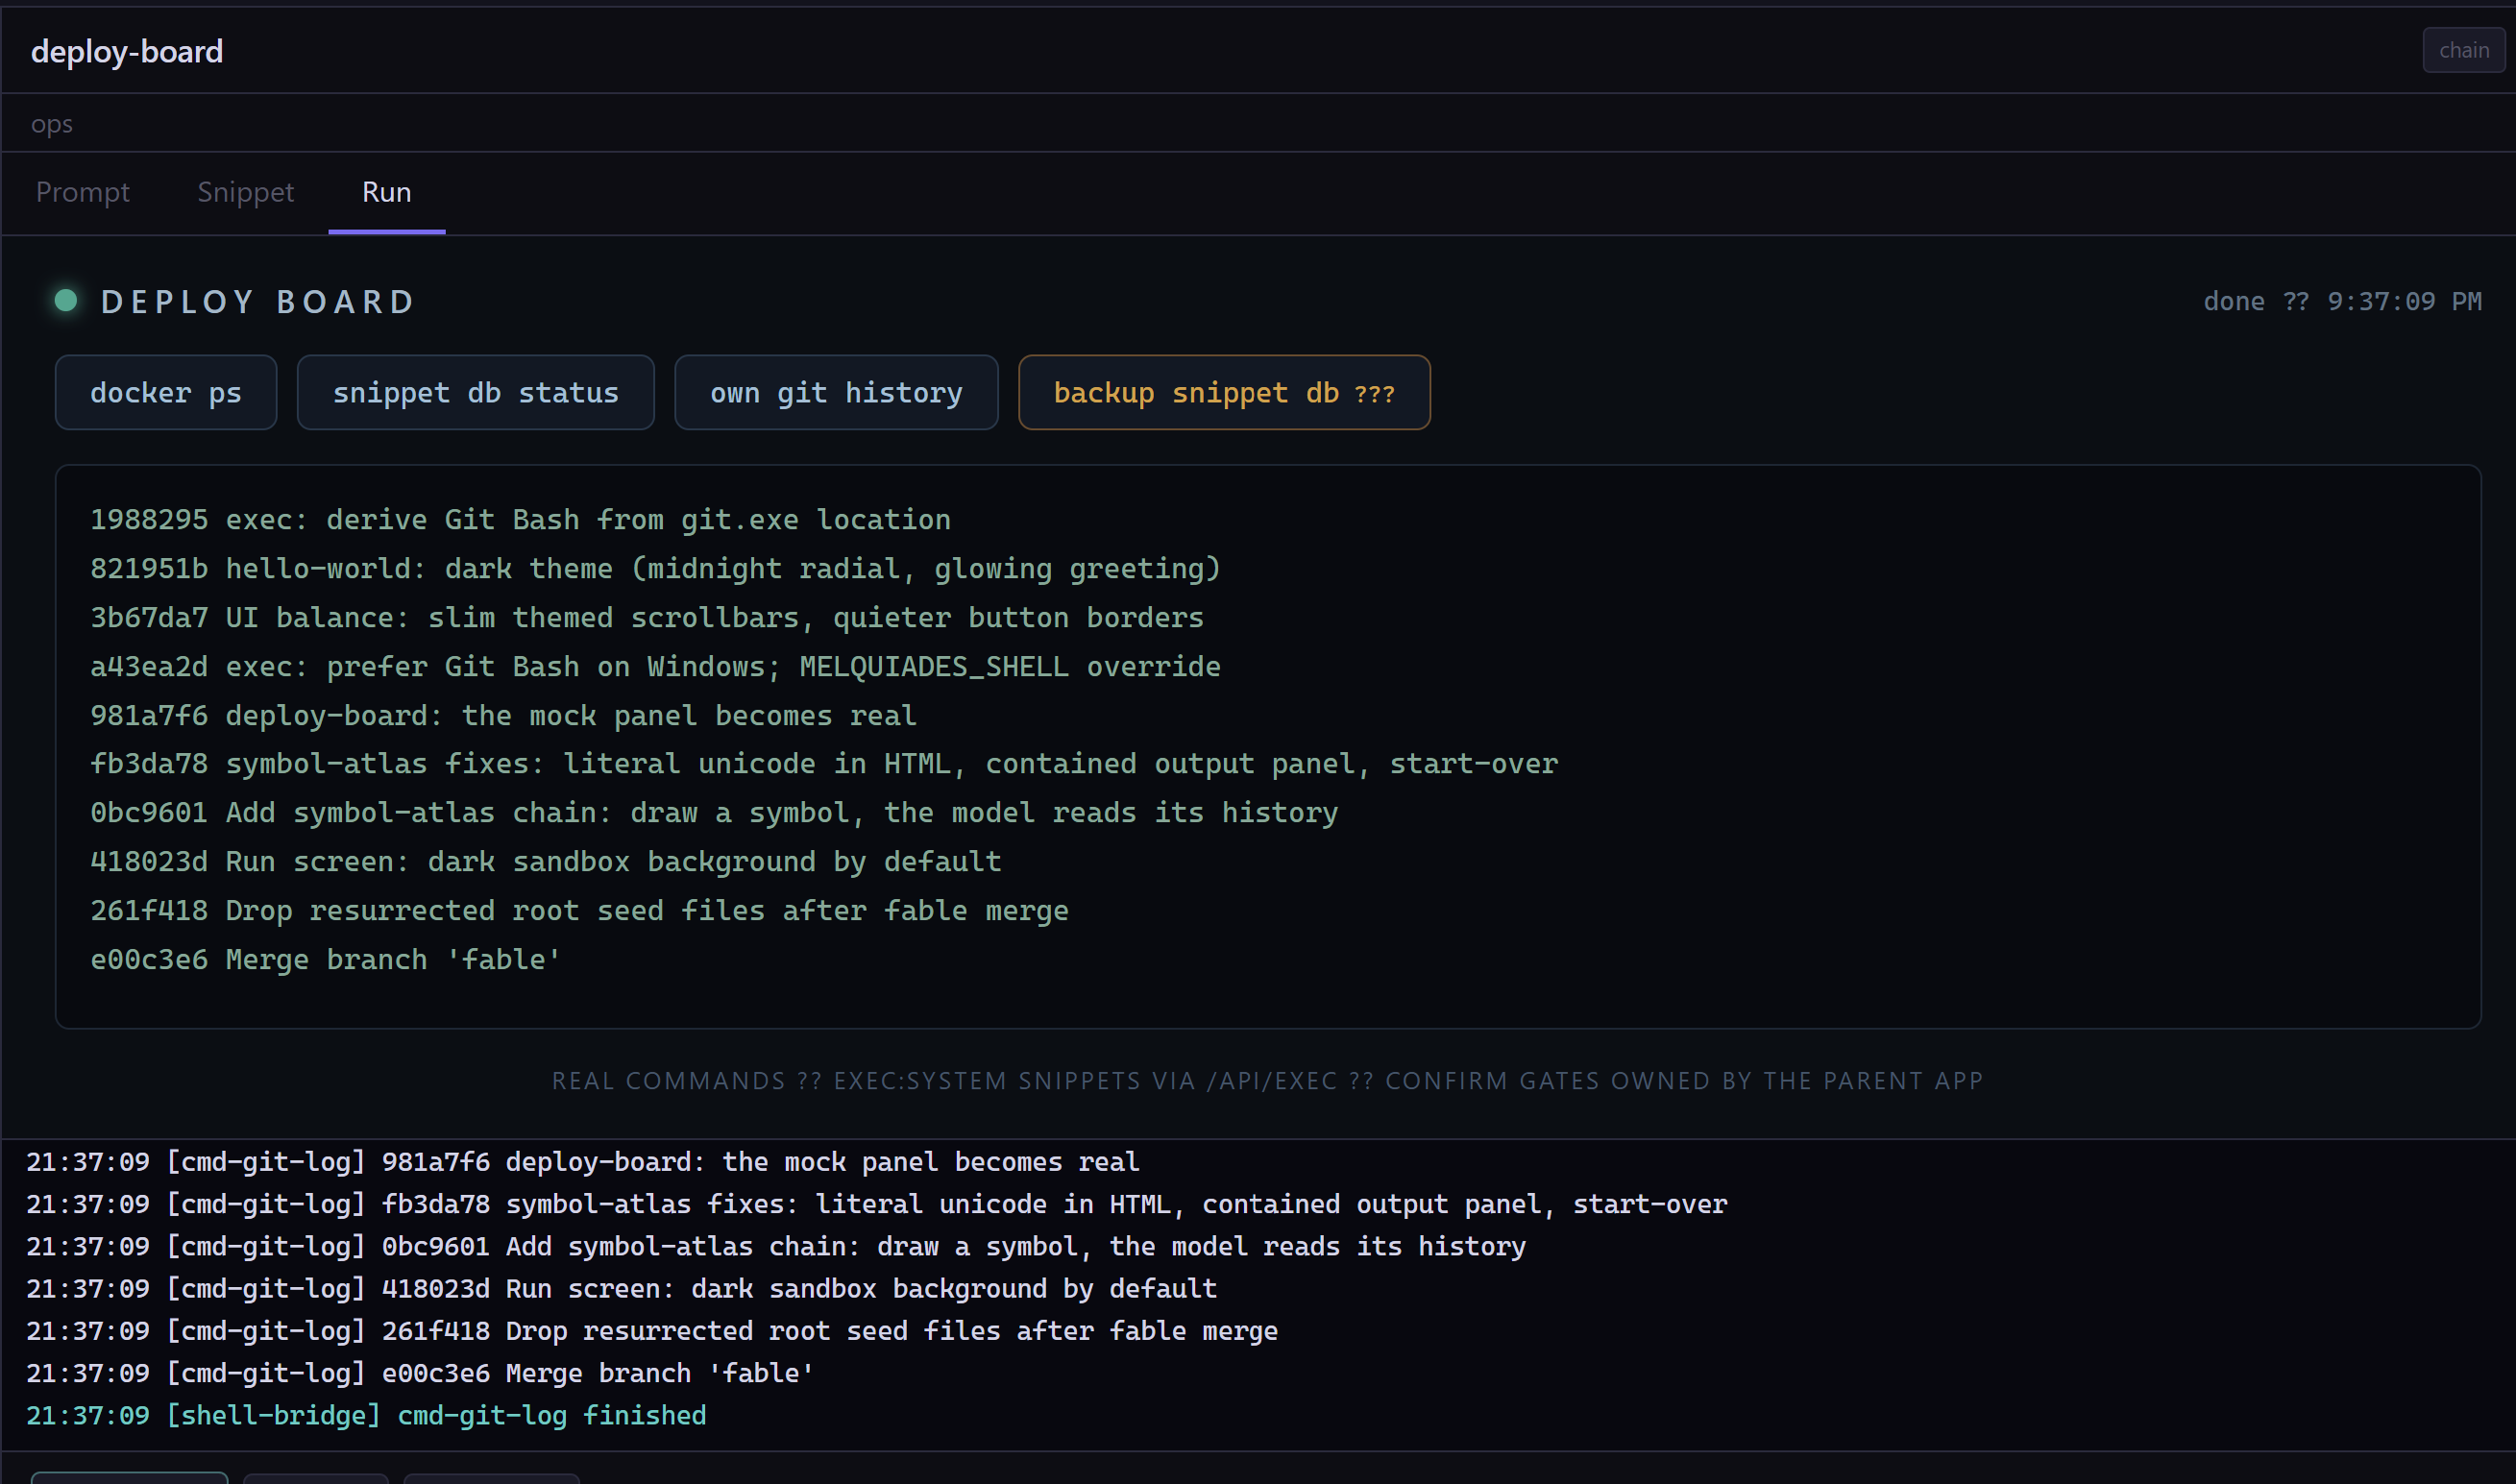This screenshot has width=2516, height=1484.
Task: Run the docker ps command
Action: (166, 393)
